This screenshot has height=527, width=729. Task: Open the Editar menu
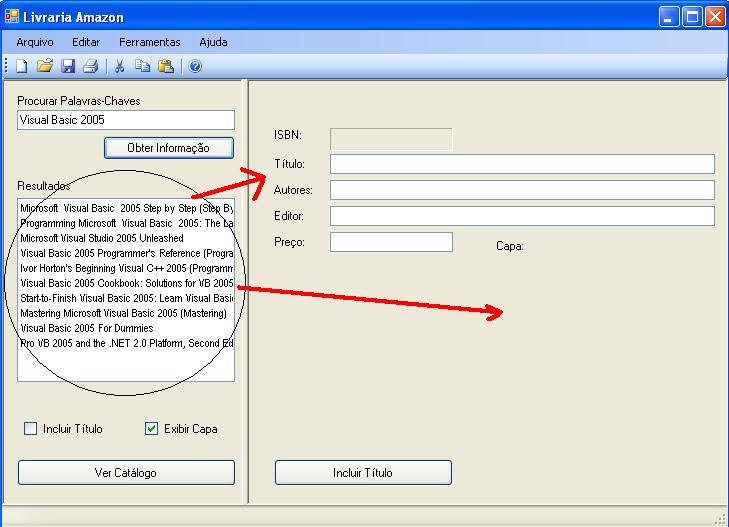[86, 42]
